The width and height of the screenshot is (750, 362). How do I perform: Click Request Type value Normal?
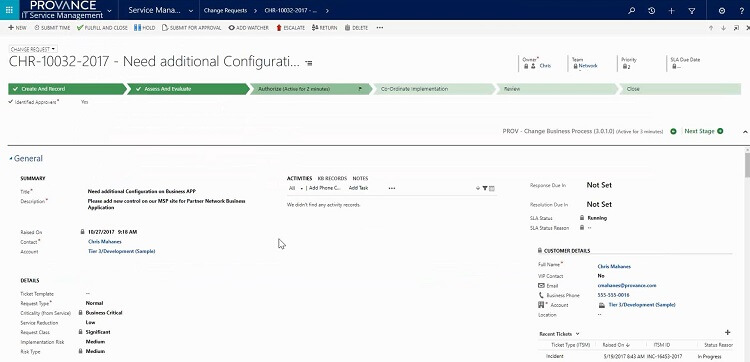click(x=94, y=303)
